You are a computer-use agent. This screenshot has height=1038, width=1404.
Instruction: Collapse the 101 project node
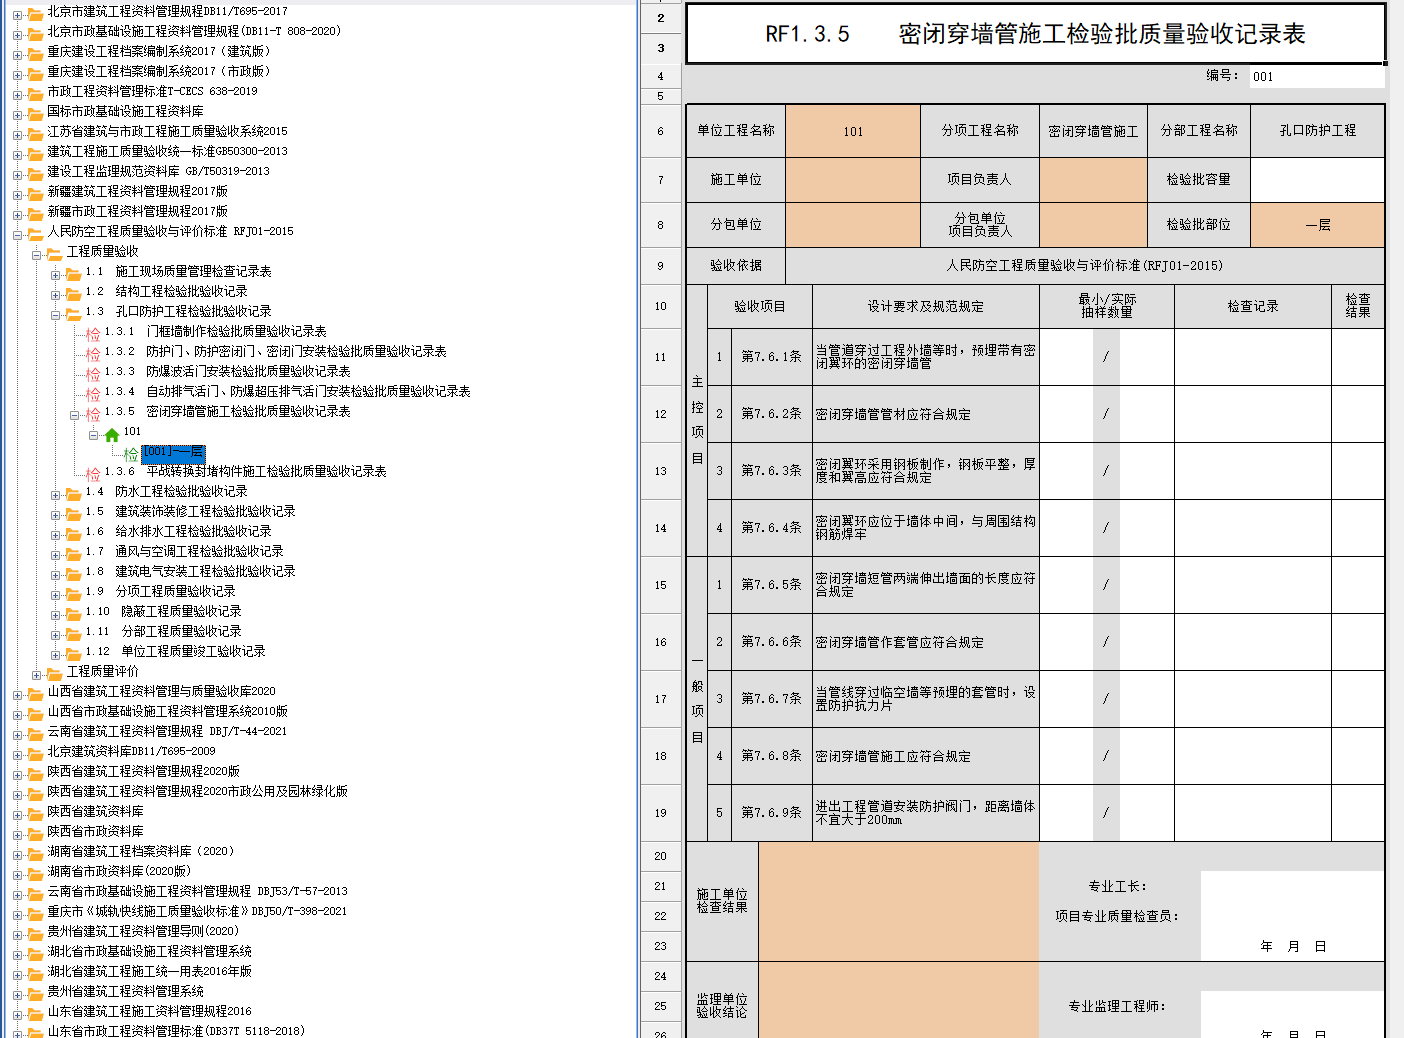tap(93, 434)
